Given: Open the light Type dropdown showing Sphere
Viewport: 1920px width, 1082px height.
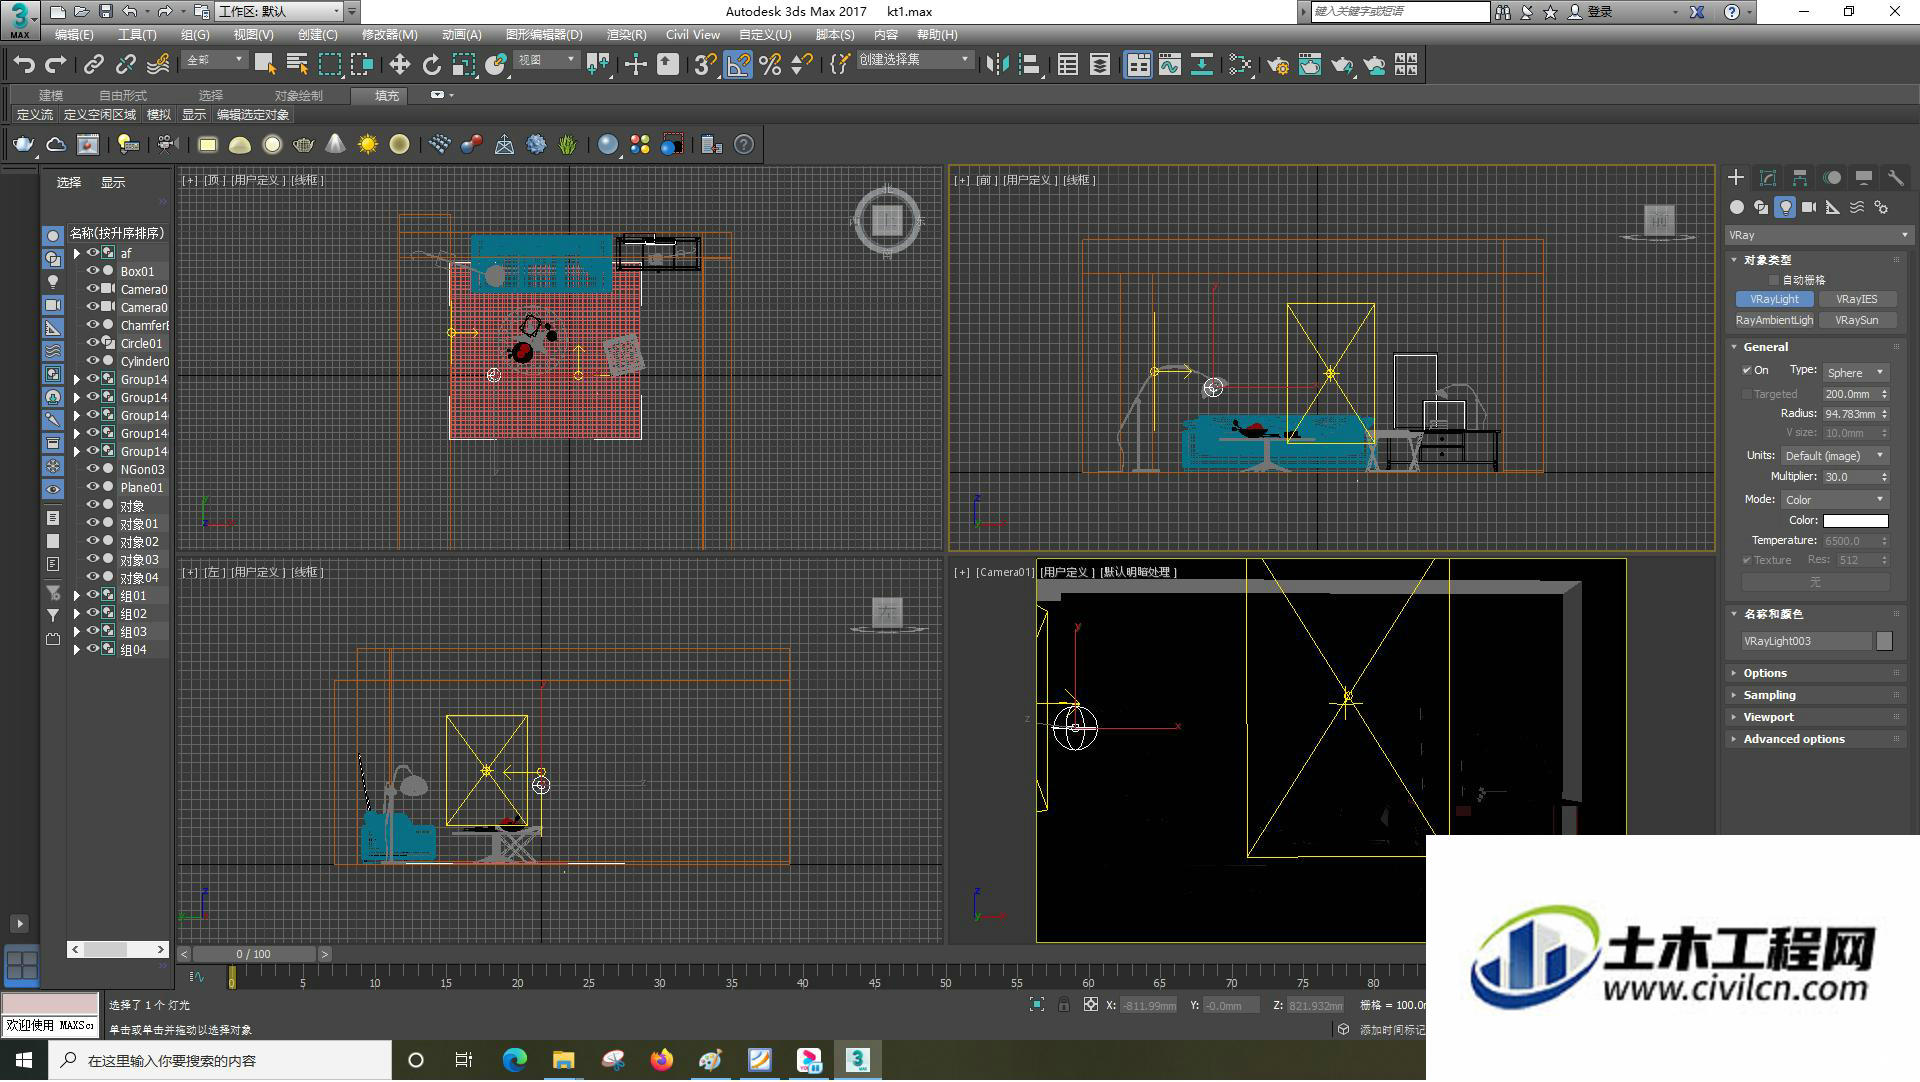Looking at the screenshot, I should [1855, 372].
